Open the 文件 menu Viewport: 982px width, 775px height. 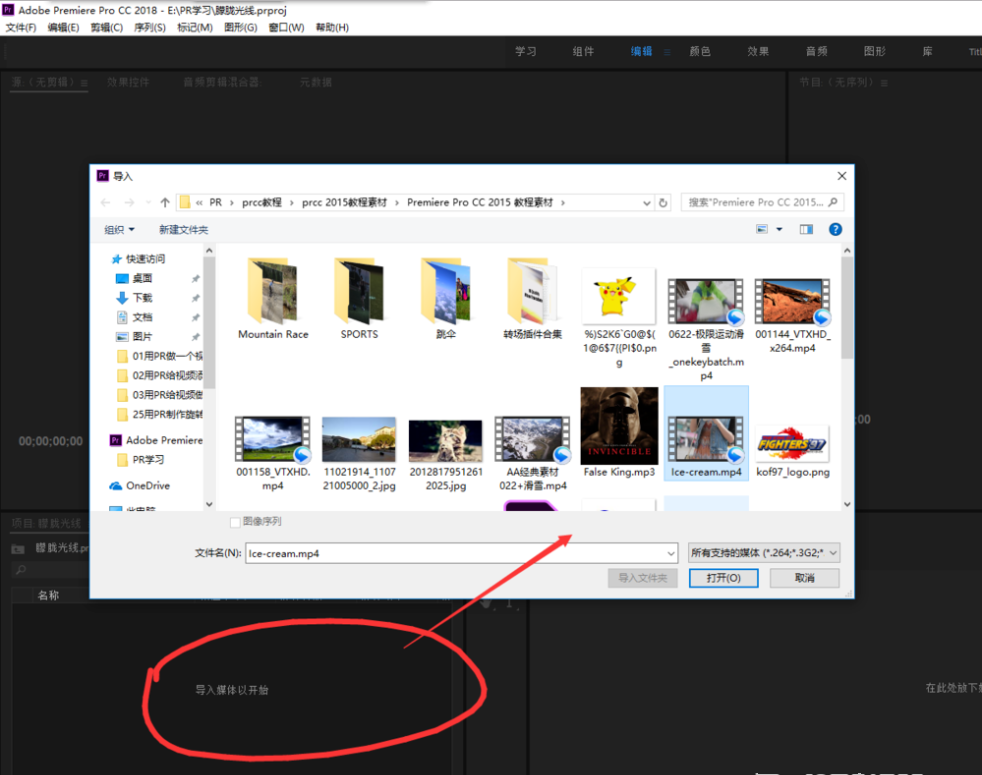click(x=20, y=27)
